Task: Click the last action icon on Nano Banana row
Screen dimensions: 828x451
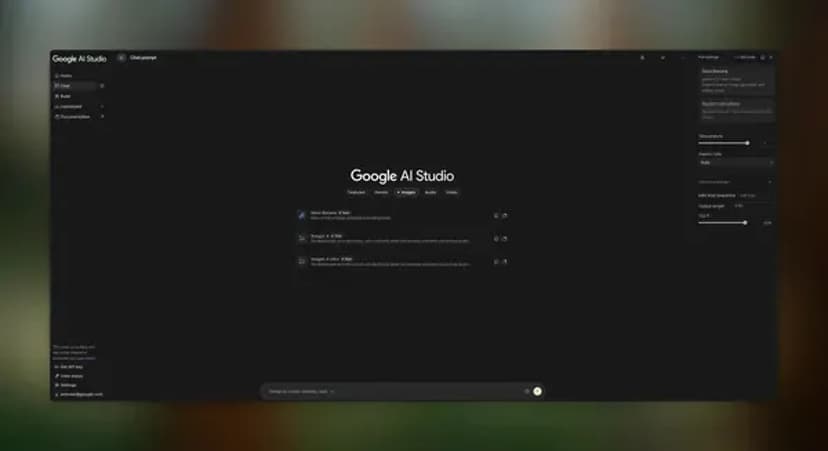Action: pos(505,215)
